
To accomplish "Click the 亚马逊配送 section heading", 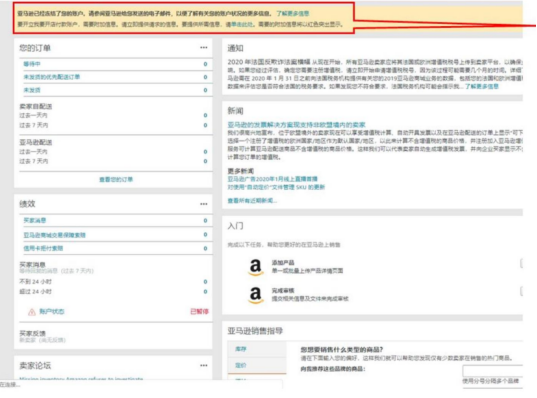I will pyautogui.click(x=36, y=142).
